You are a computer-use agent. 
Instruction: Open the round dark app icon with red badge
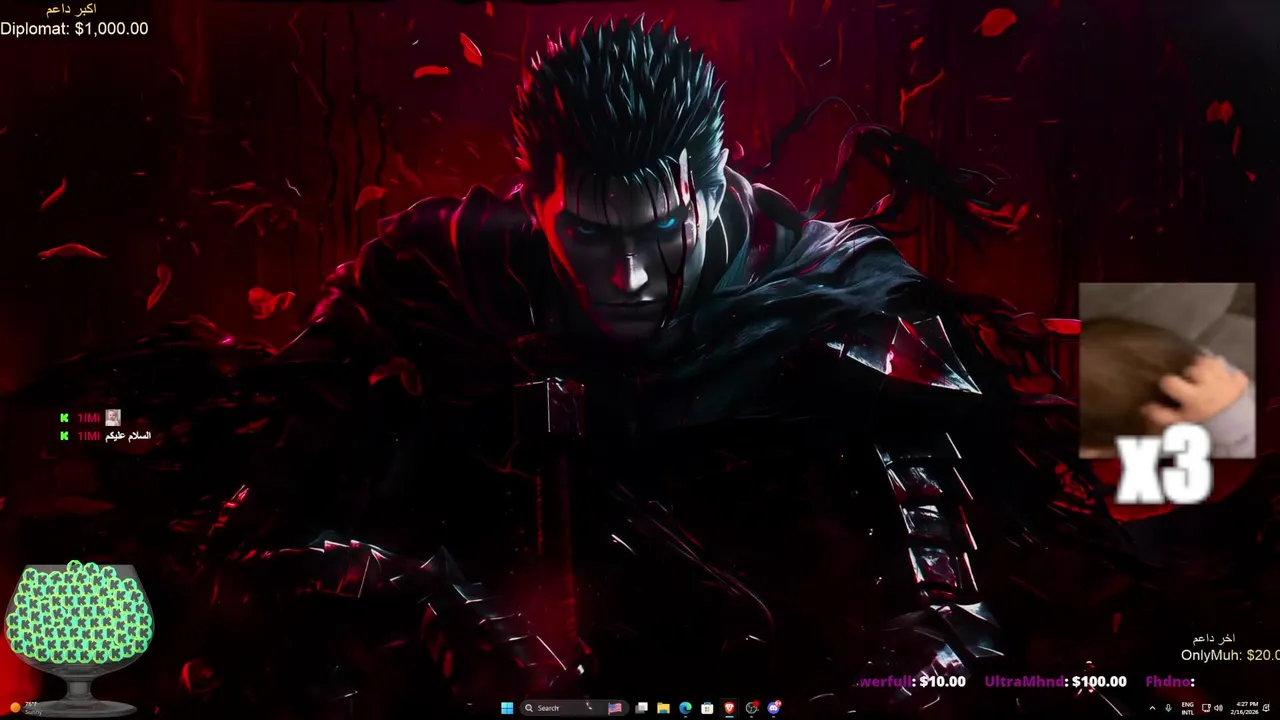752,708
